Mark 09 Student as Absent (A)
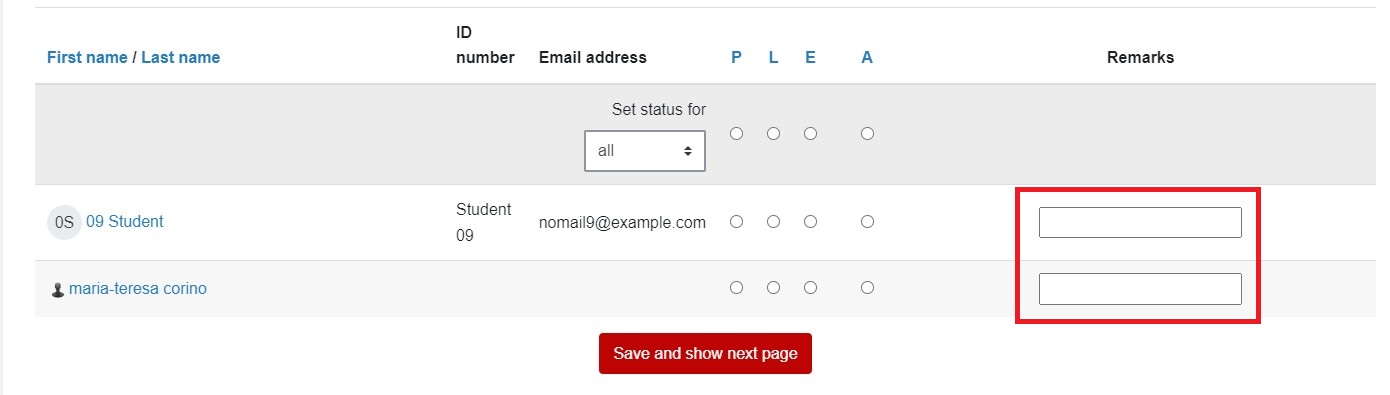The image size is (1390, 395). [868, 222]
